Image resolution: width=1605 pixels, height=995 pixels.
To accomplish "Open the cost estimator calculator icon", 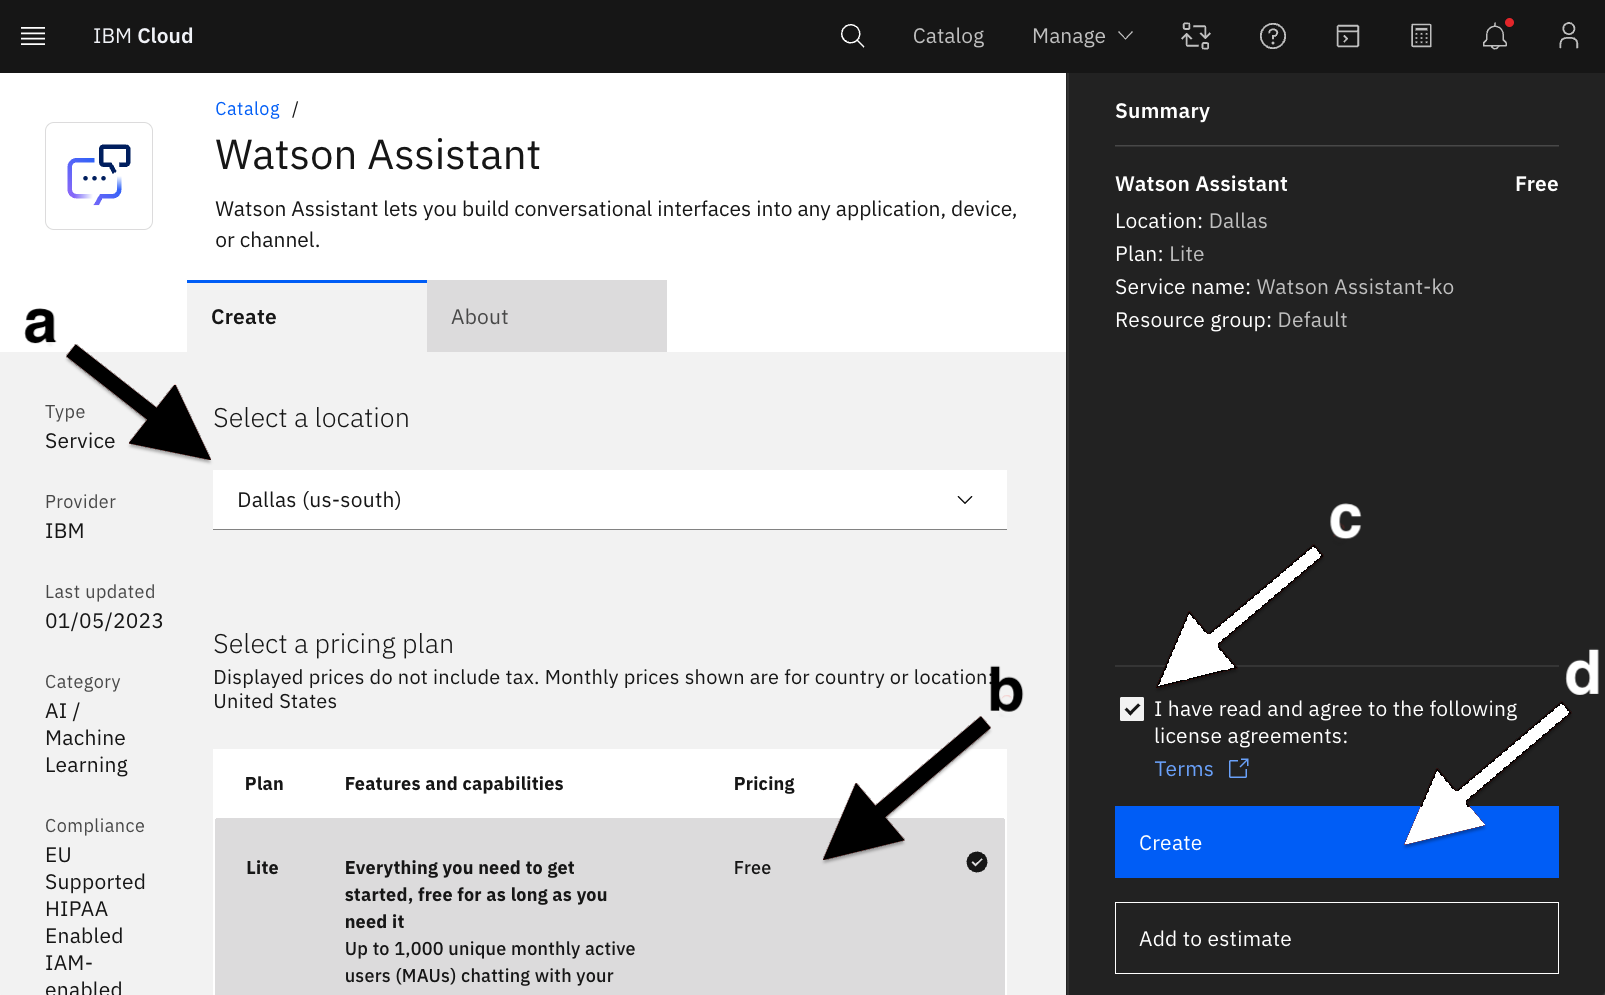I will click(1421, 36).
